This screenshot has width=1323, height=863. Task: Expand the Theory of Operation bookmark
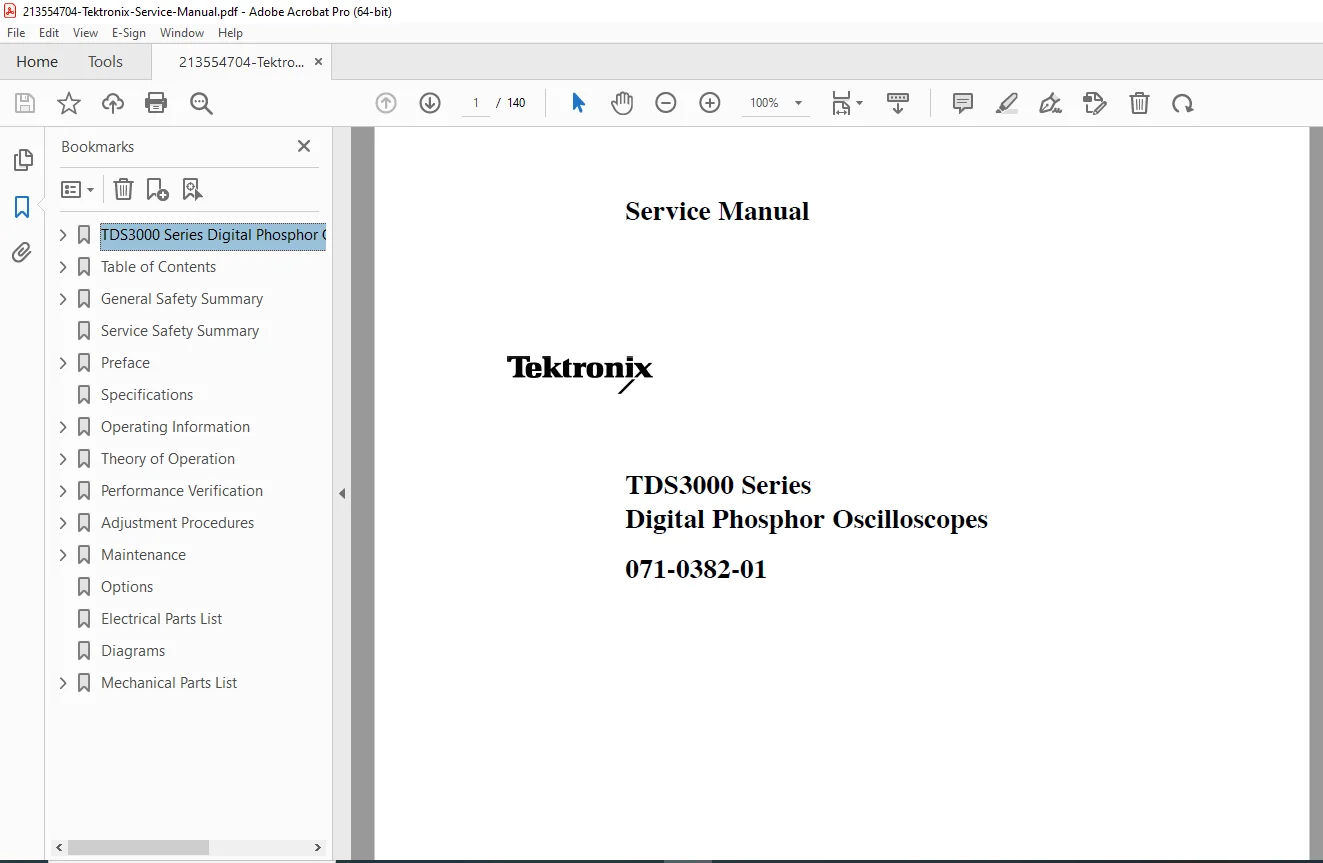click(x=63, y=459)
